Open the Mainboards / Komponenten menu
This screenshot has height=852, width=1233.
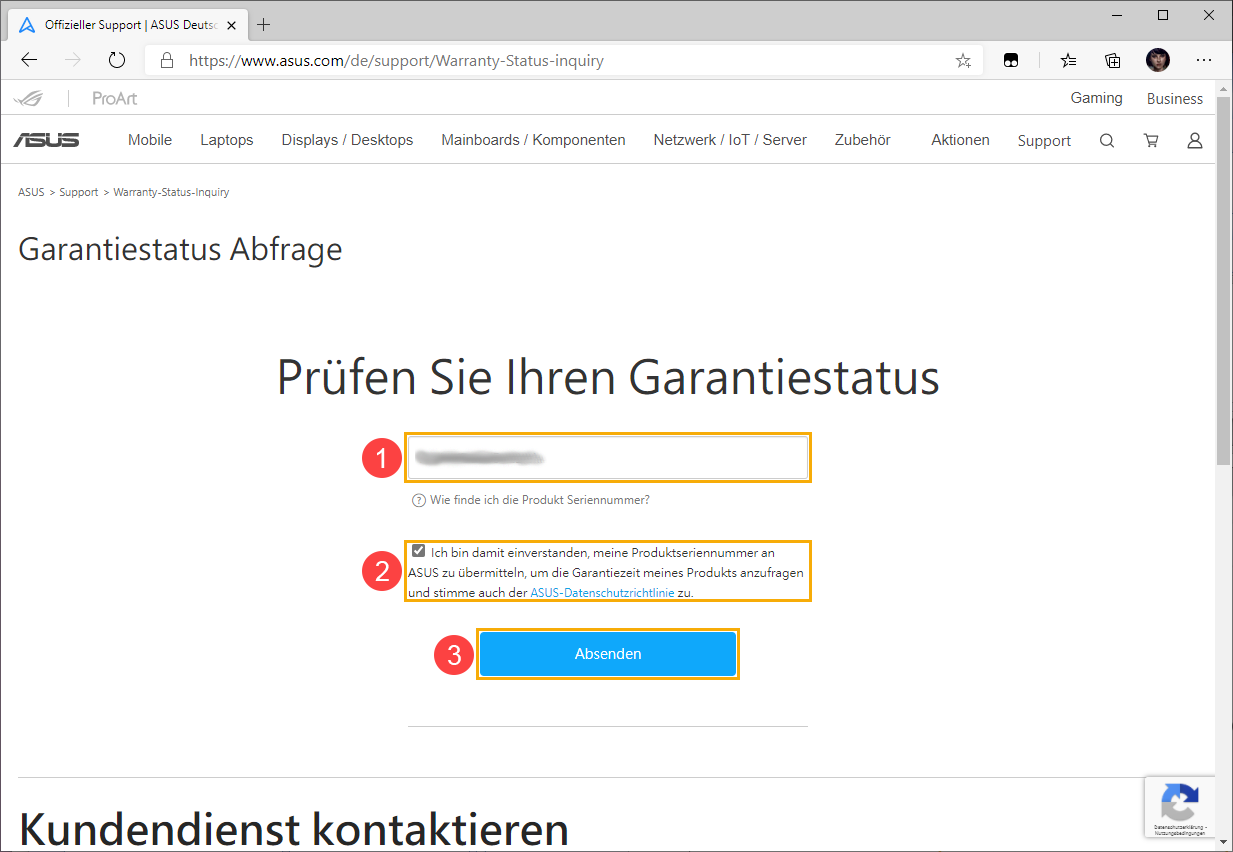click(x=533, y=140)
